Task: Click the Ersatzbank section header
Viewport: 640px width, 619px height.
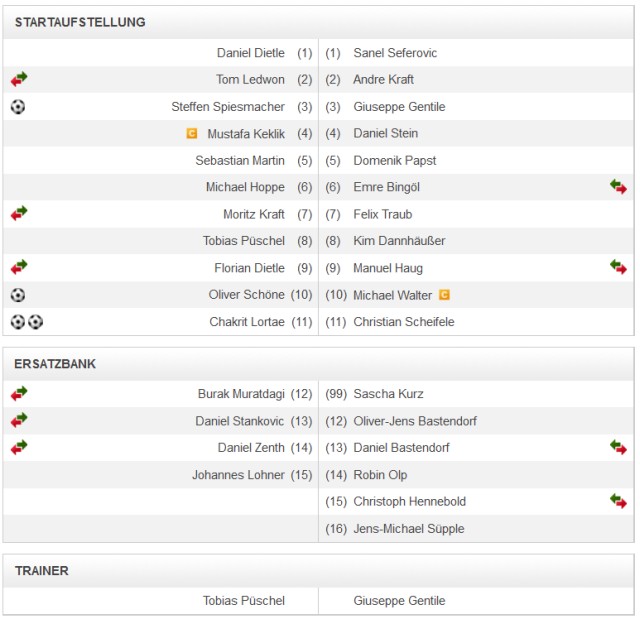Action: (x=56, y=364)
